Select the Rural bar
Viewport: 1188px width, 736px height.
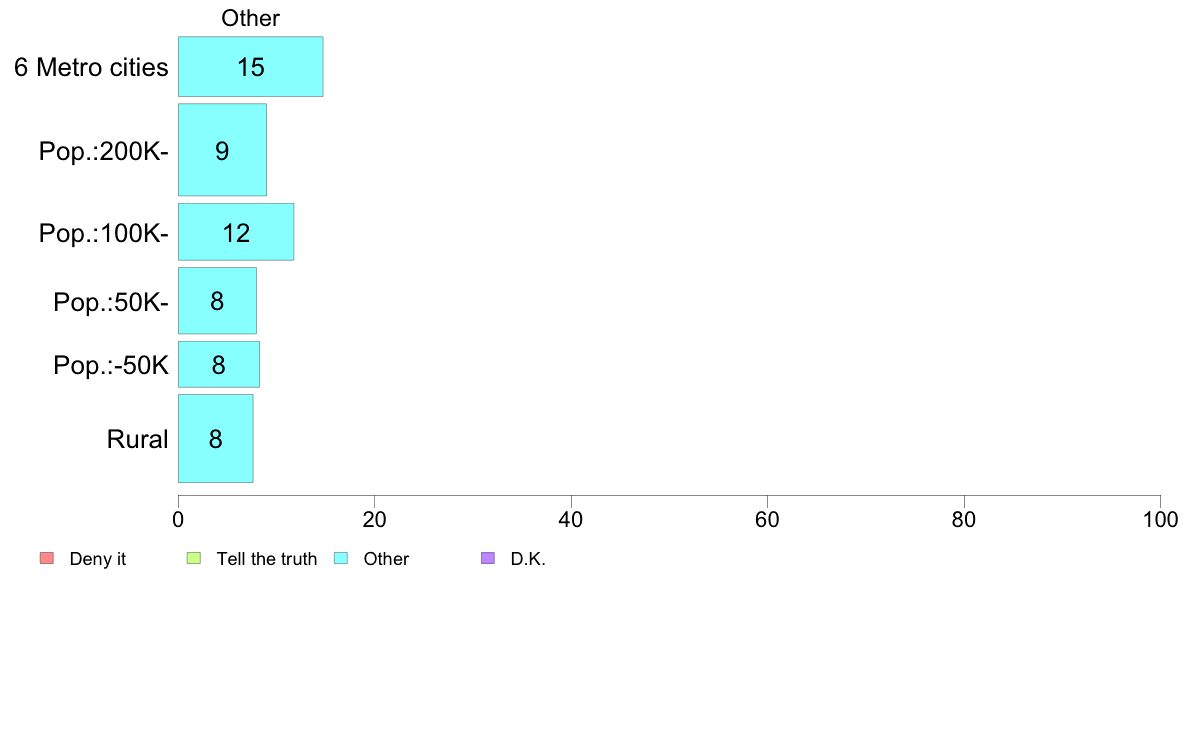point(215,438)
